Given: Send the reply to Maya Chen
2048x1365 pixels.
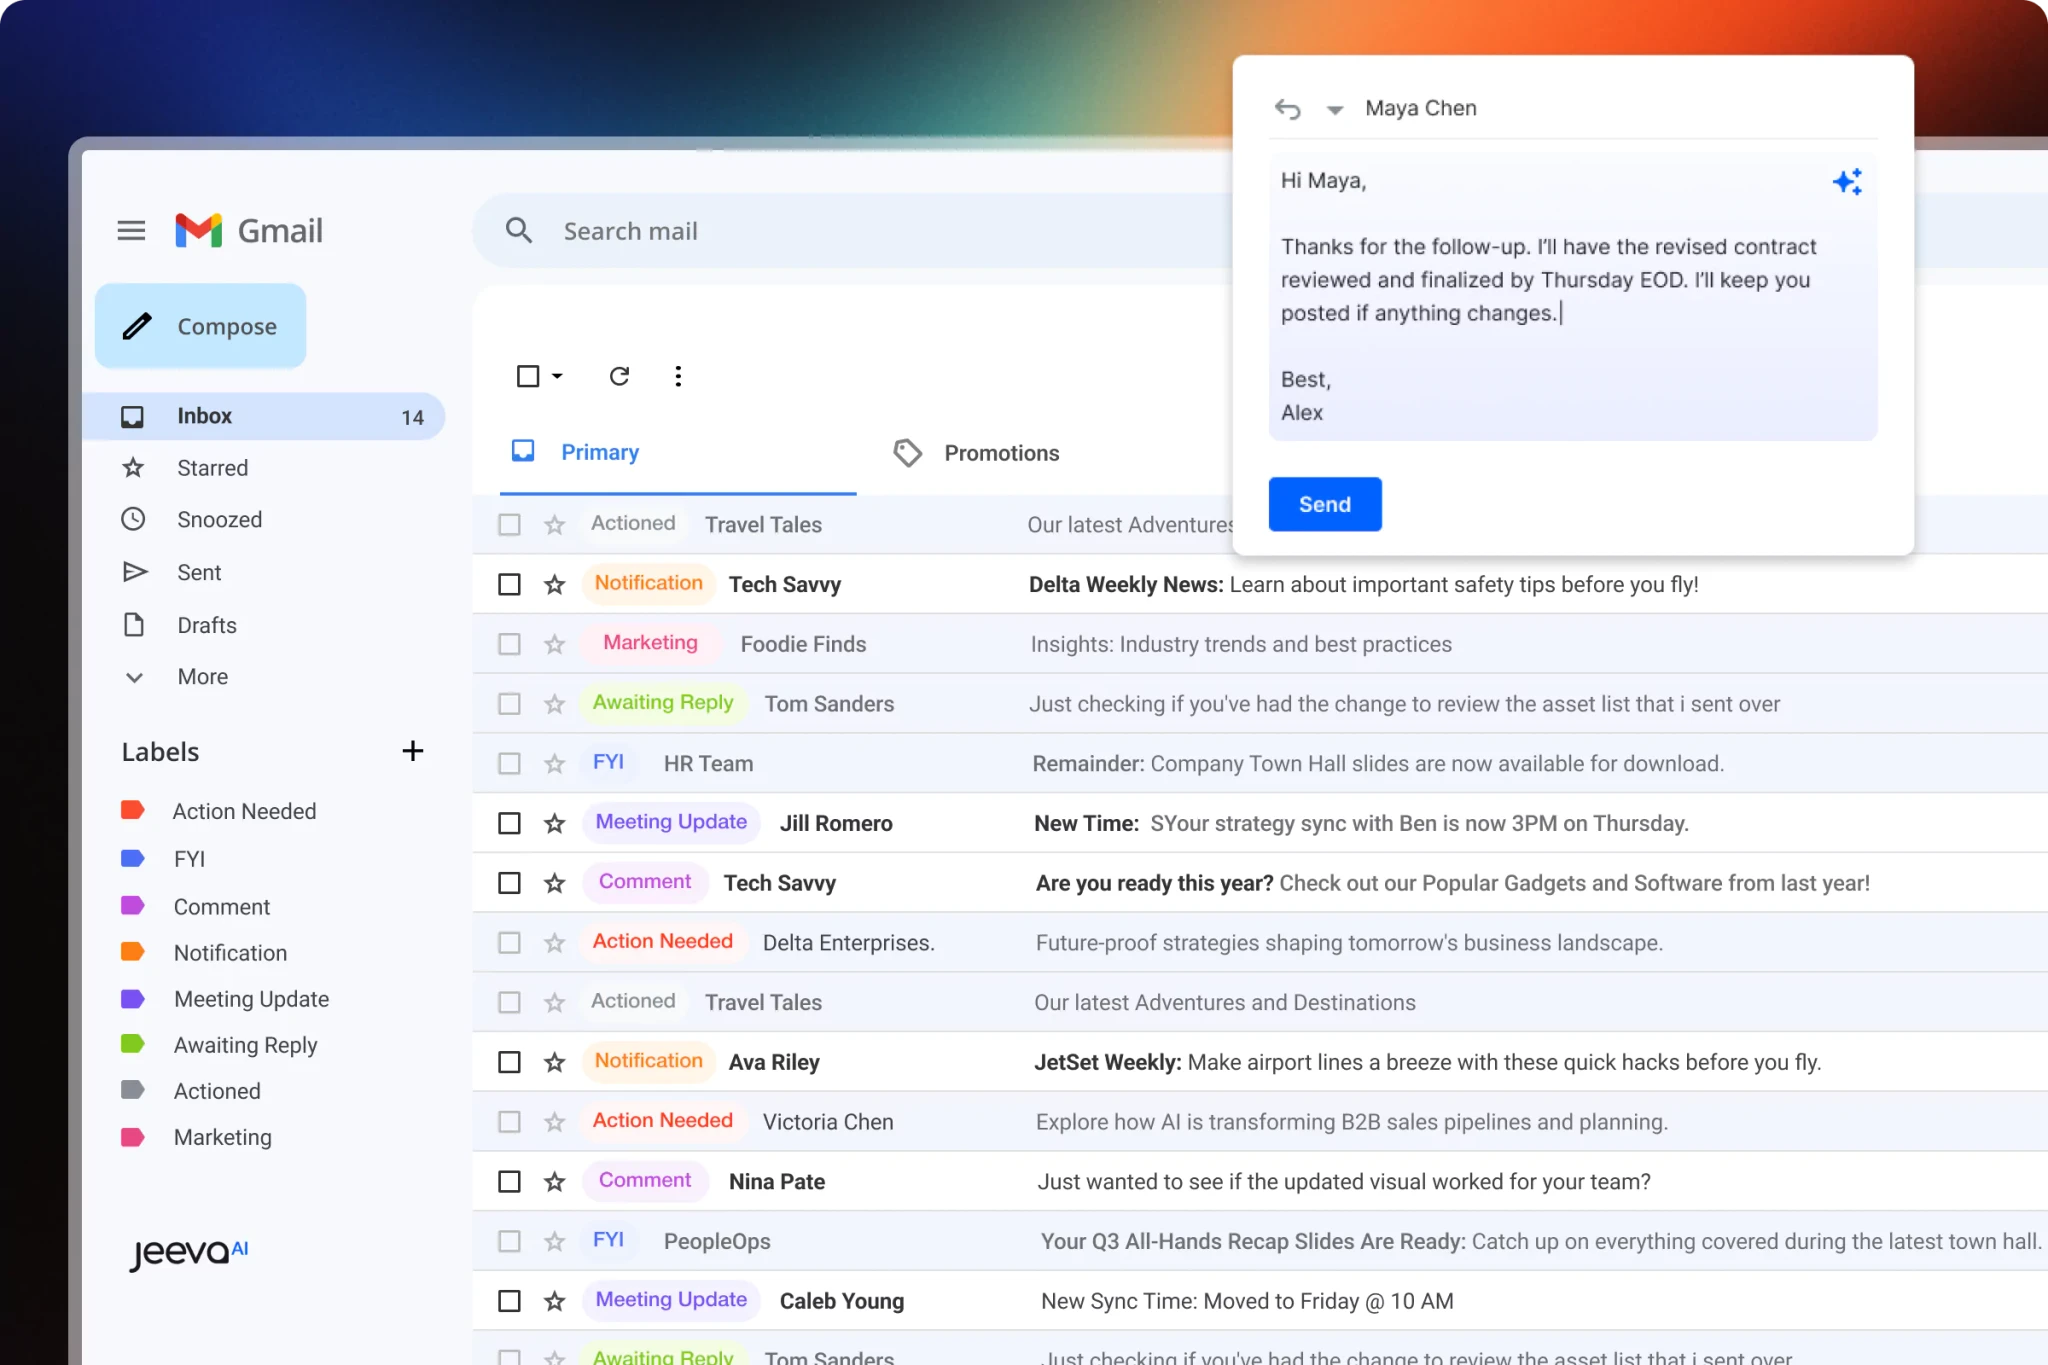Looking at the screenshot, I should [1325, 504].
